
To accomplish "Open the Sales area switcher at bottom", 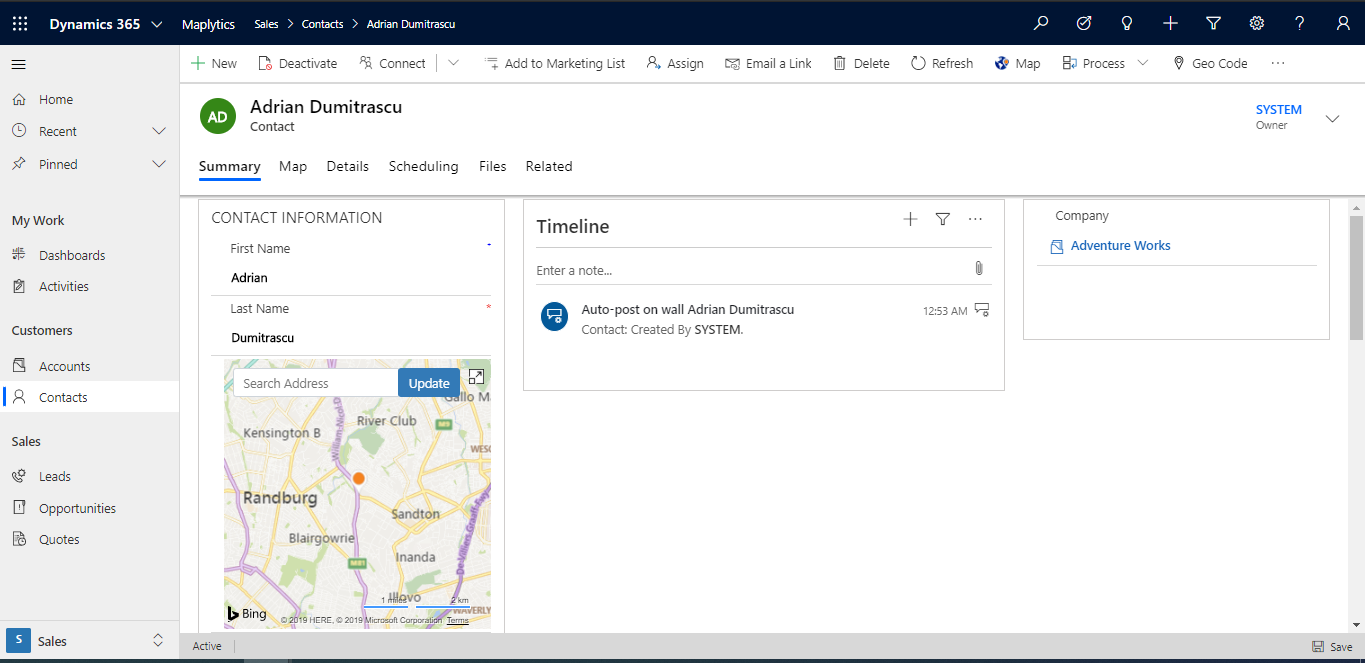I will point(89,641).
